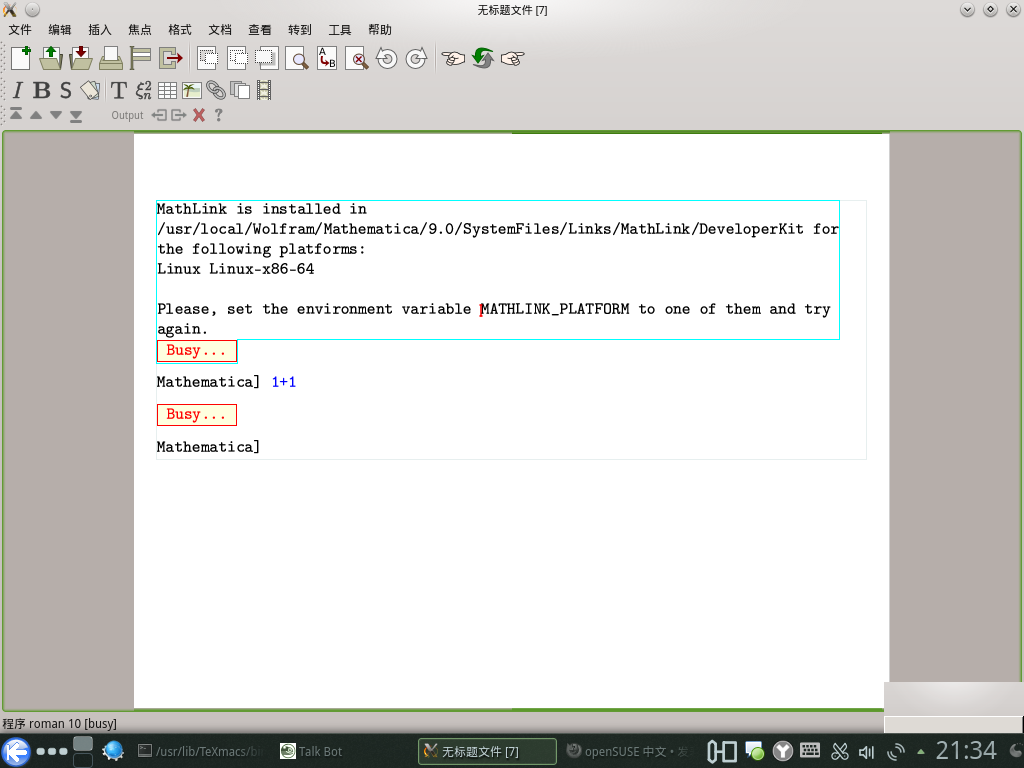Click the S text style icon
Screen dimensions: 1024x768
tap(65, 90)
